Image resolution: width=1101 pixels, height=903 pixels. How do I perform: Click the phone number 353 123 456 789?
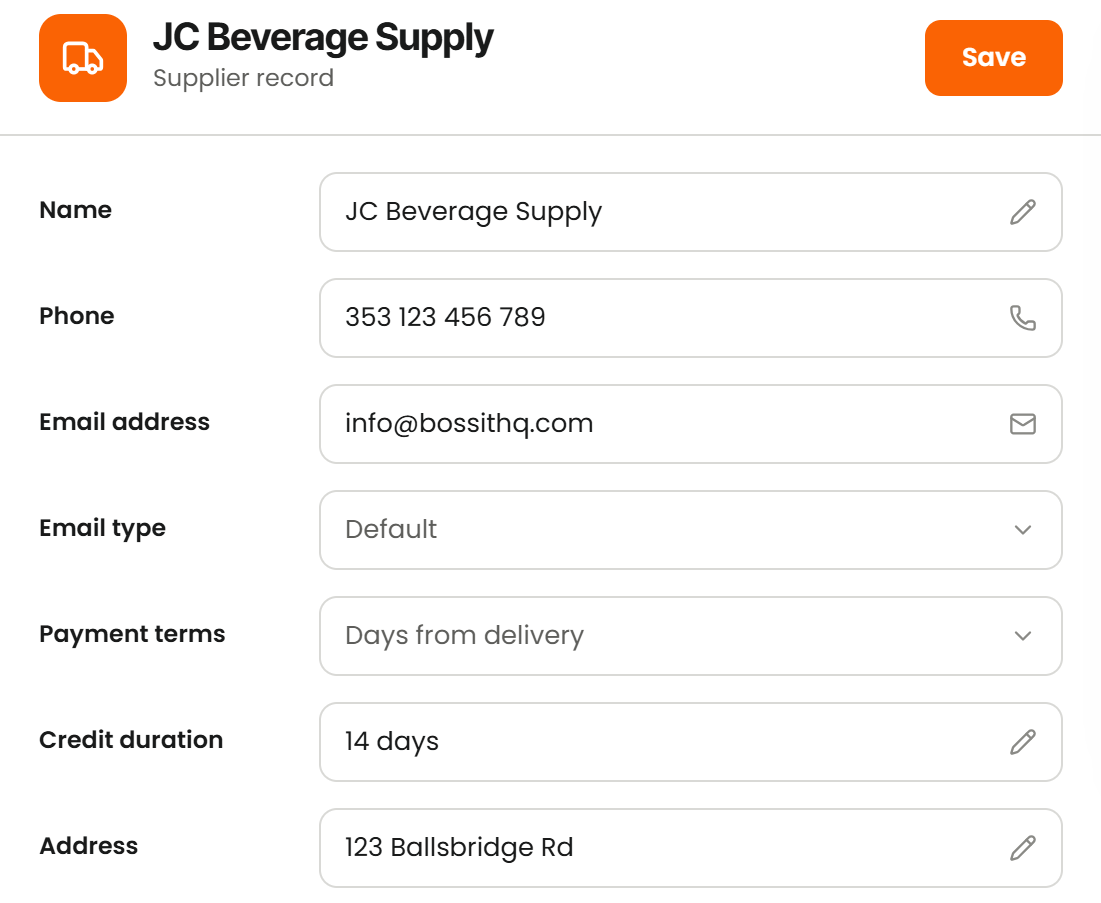coord(445,317)
